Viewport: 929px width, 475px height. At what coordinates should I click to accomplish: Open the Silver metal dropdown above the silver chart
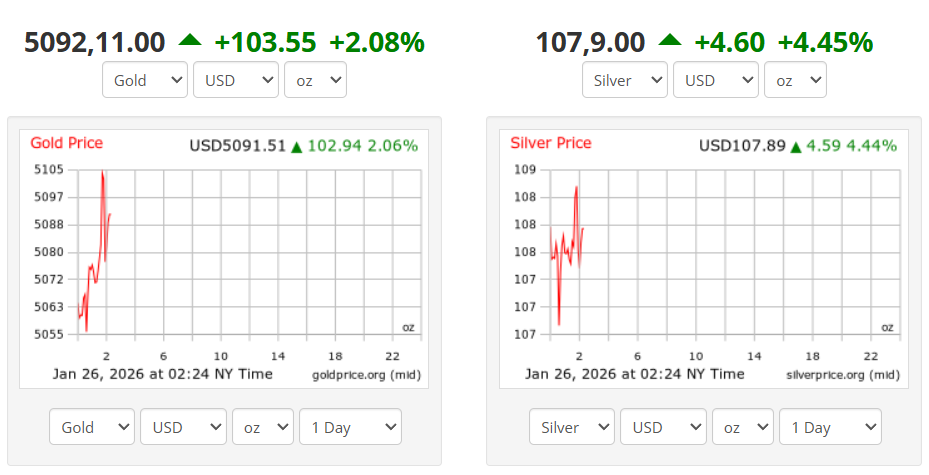(x=625, y=80)
